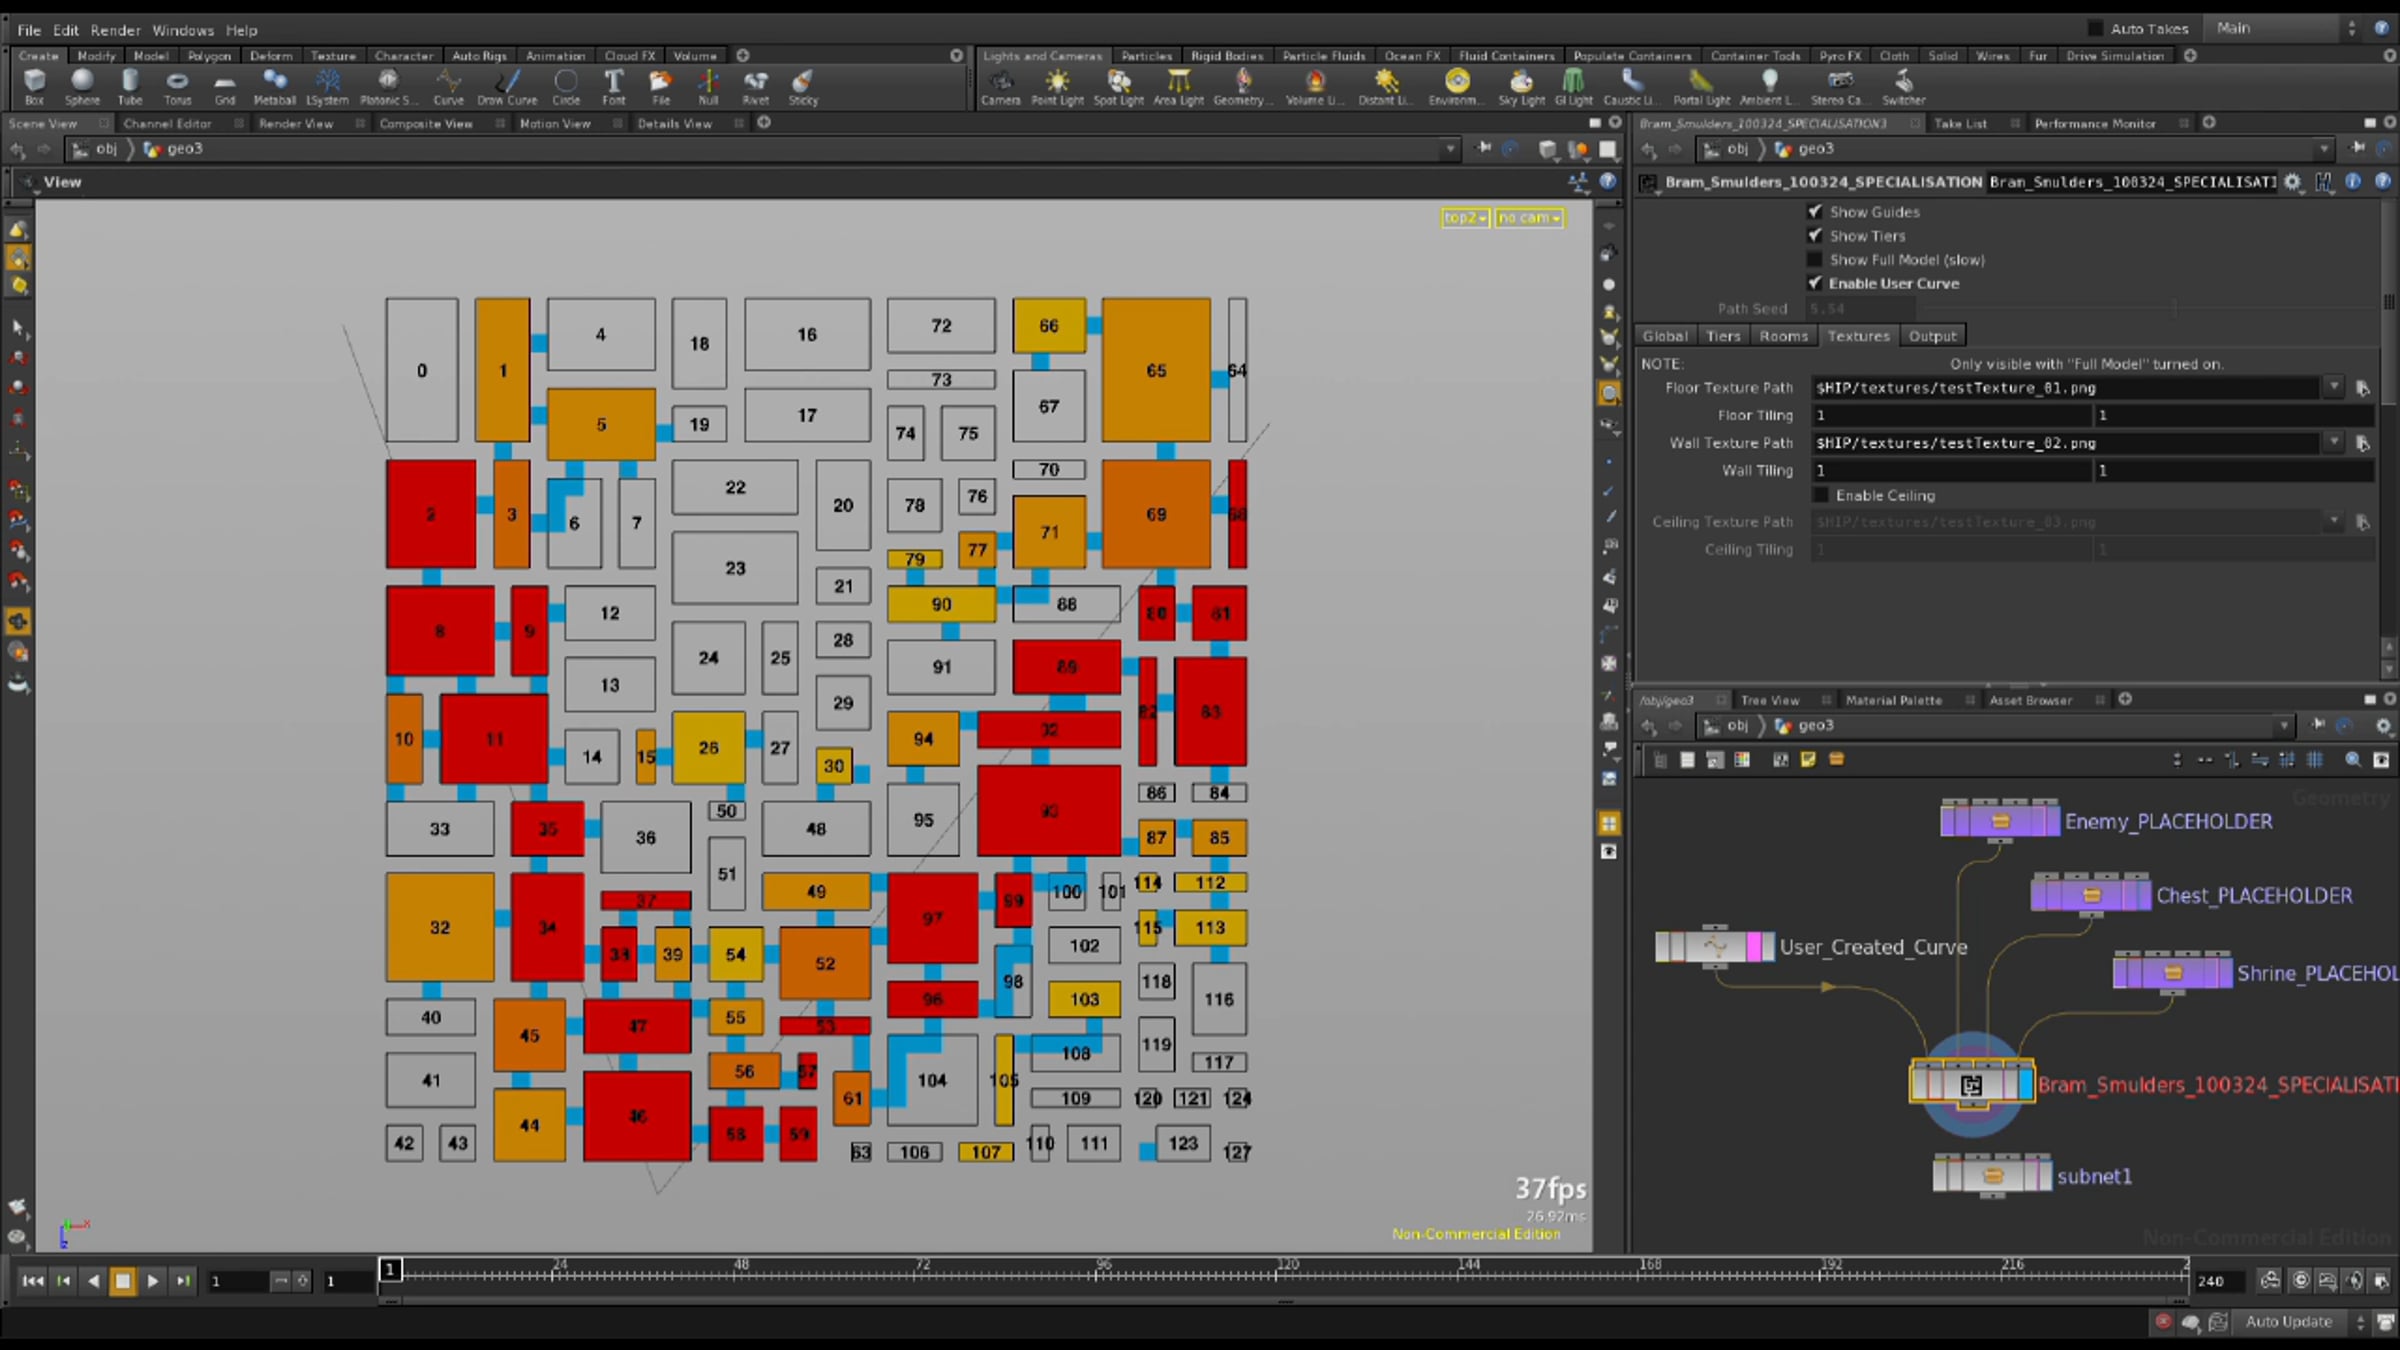Select the User_Created_Curve node
Viewport: 2400px width, 1350px height.
coord(1714,946)
